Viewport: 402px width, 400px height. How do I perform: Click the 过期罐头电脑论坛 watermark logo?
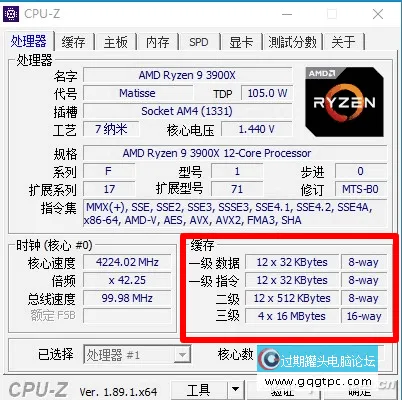(317, 359)
